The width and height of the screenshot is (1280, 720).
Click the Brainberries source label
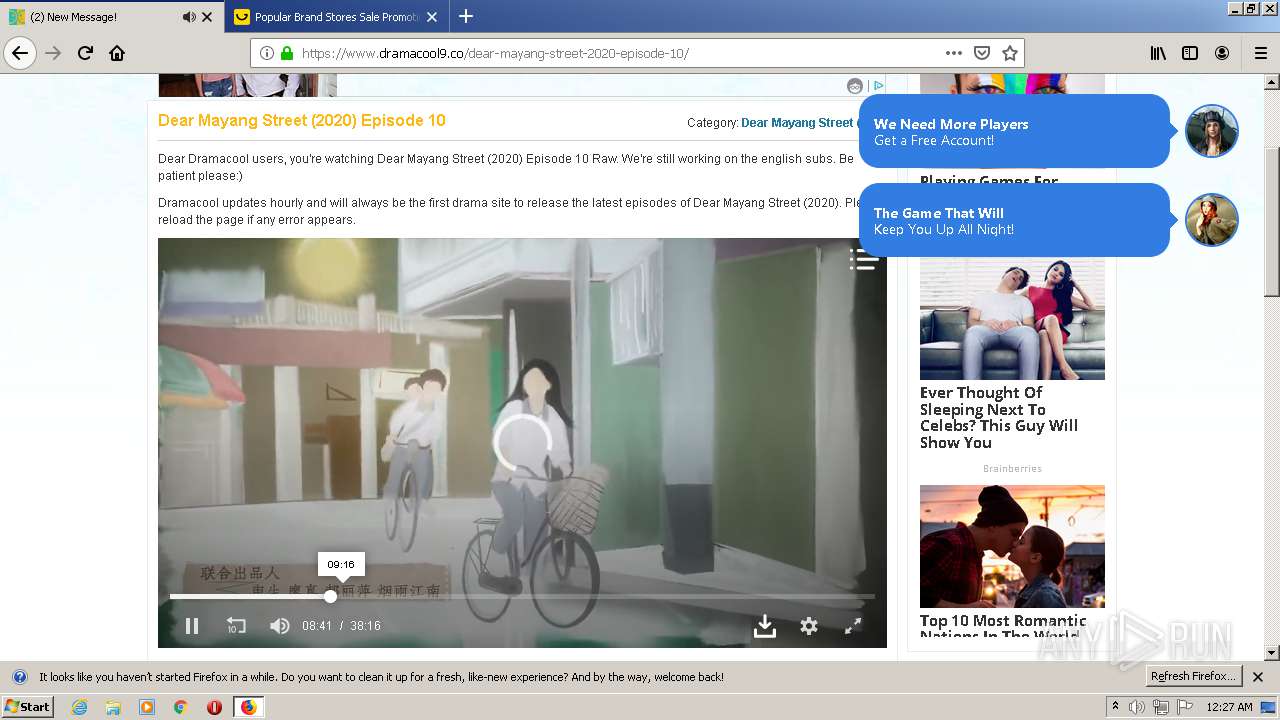click(1012, 469)
